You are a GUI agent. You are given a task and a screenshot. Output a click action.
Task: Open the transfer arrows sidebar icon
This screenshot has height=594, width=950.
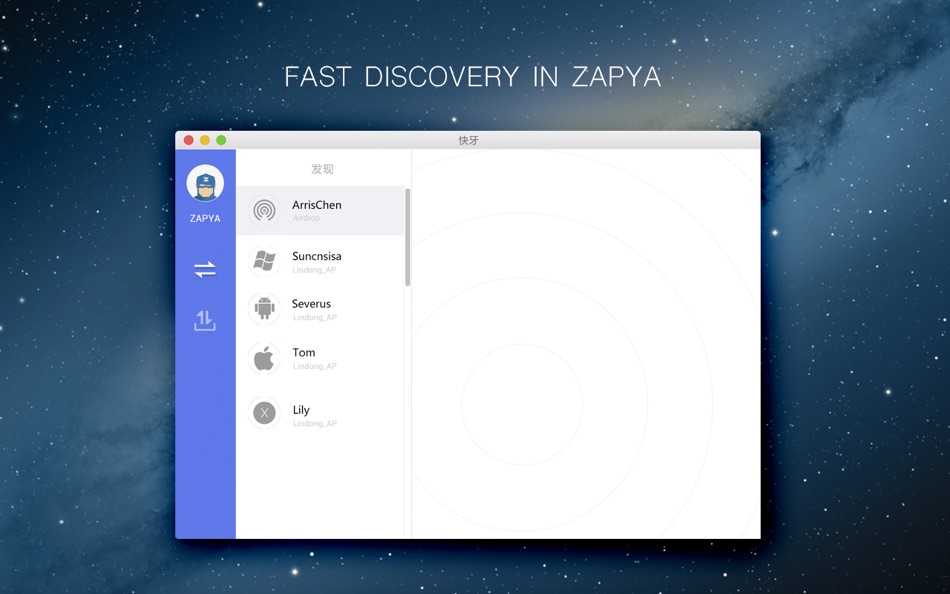[205, 269]
